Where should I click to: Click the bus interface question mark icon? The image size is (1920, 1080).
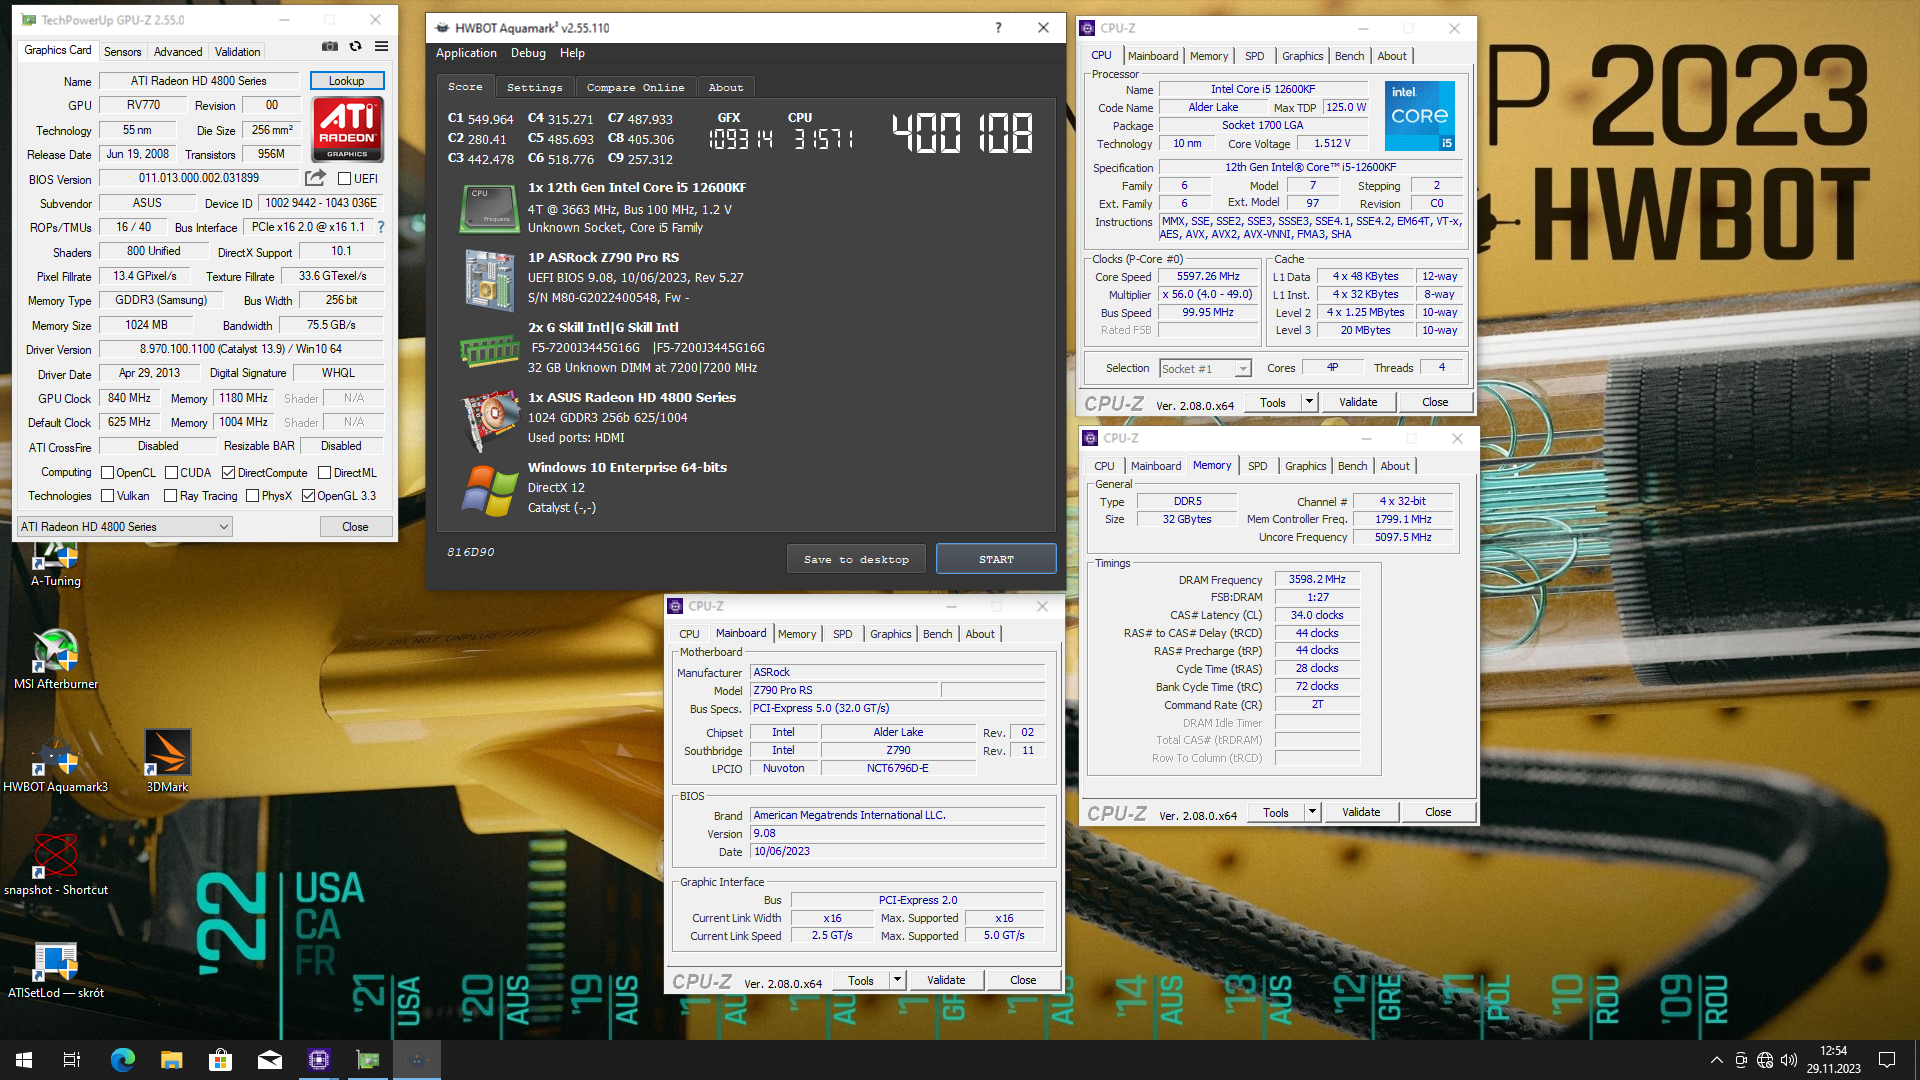pyautogui.click(x=380, y=227)
